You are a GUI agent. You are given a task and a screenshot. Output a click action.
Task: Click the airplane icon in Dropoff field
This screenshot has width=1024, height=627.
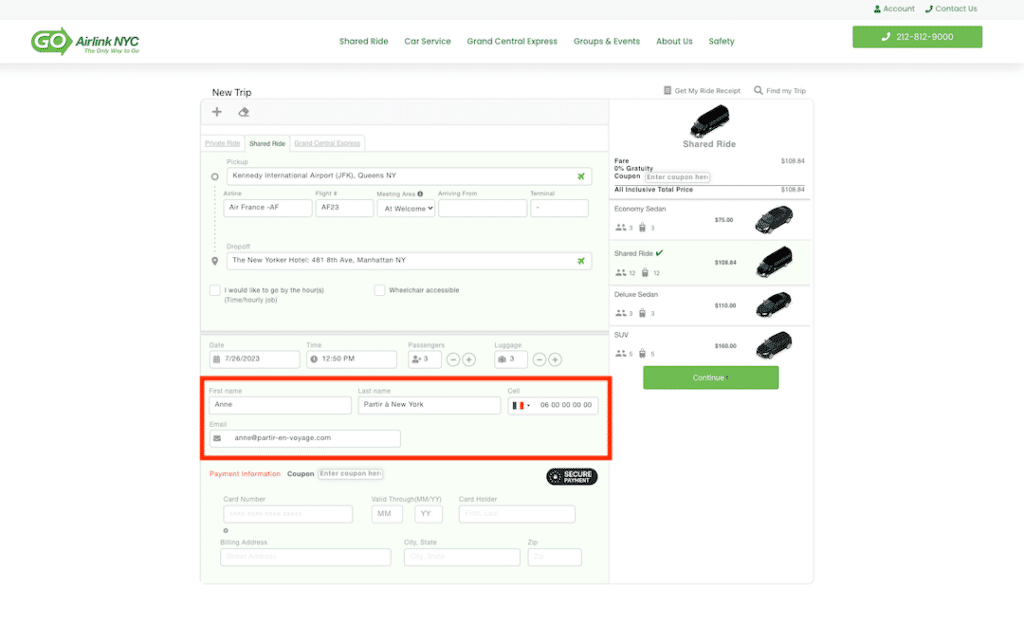click(581, 261)
